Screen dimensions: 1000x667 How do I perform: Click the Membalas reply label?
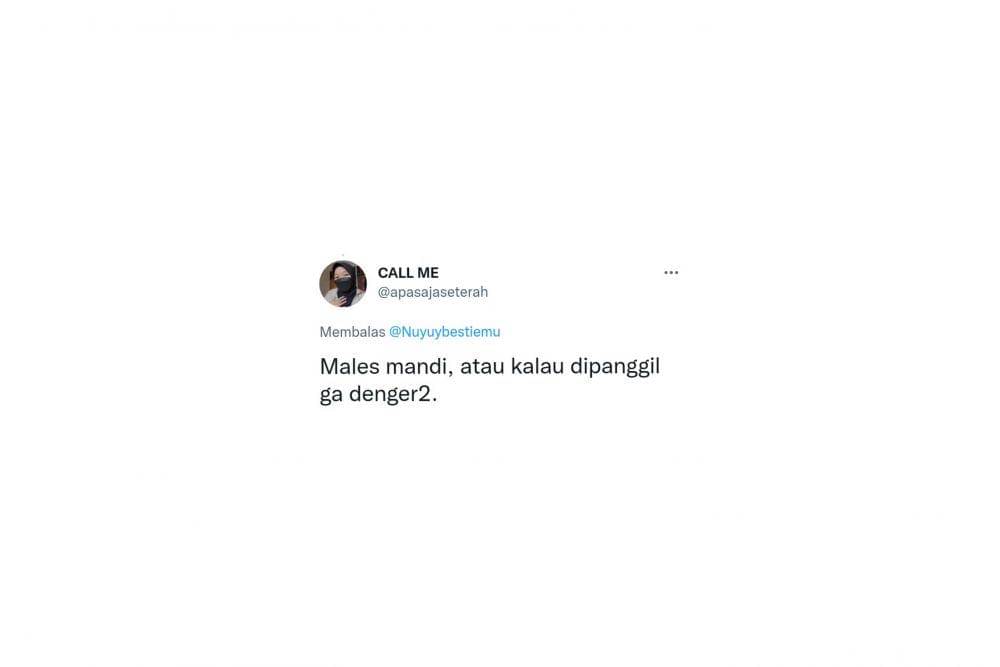[x=352, y=332]
